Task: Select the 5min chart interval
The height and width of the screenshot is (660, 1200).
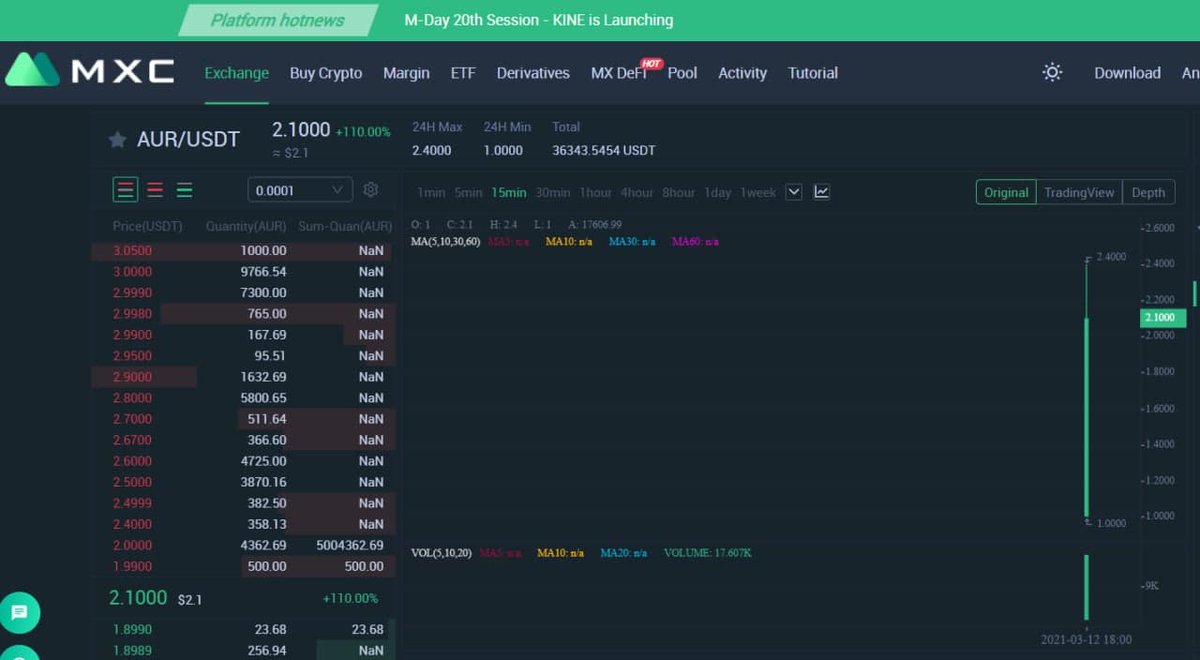Action: point(468,193)
